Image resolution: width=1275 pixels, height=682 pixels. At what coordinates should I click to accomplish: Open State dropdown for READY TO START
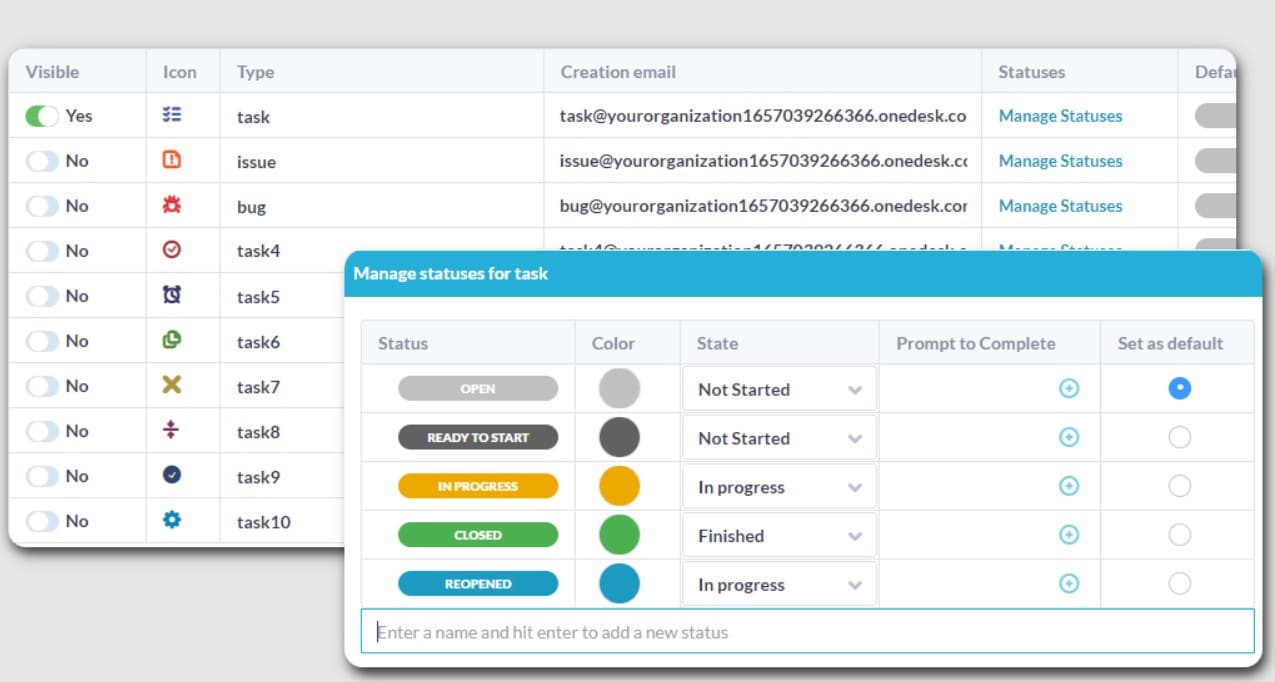(x=779, y=438)
